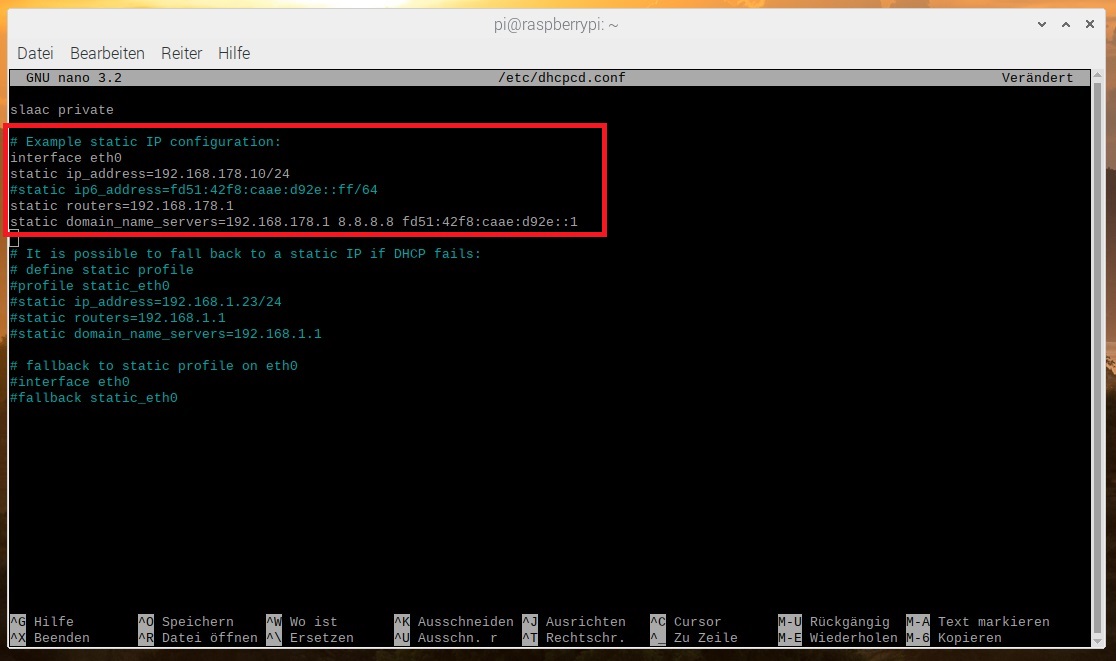Click the static ip_address=192.168.178.10/24 line
The image size is (1116, 661).
[x=150, y=174]
